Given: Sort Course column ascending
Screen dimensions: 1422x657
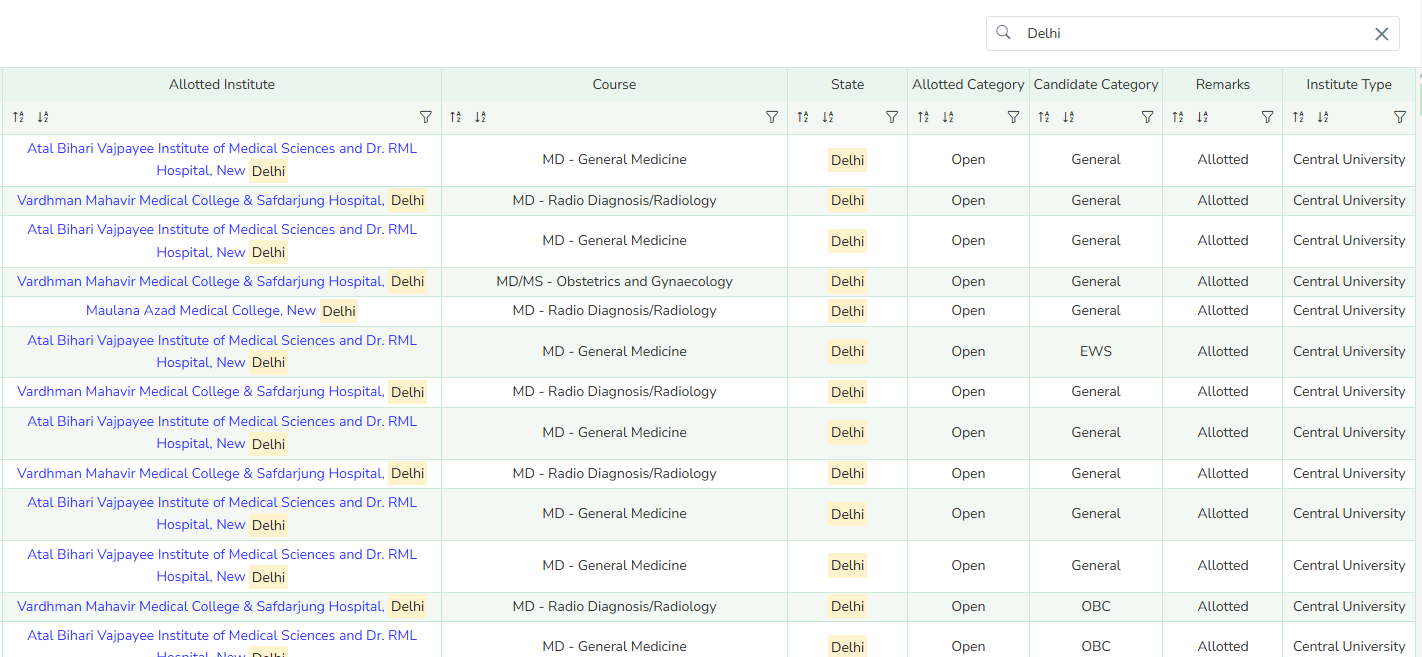Looking at the screenshot, I should click(x=455, y=117).
